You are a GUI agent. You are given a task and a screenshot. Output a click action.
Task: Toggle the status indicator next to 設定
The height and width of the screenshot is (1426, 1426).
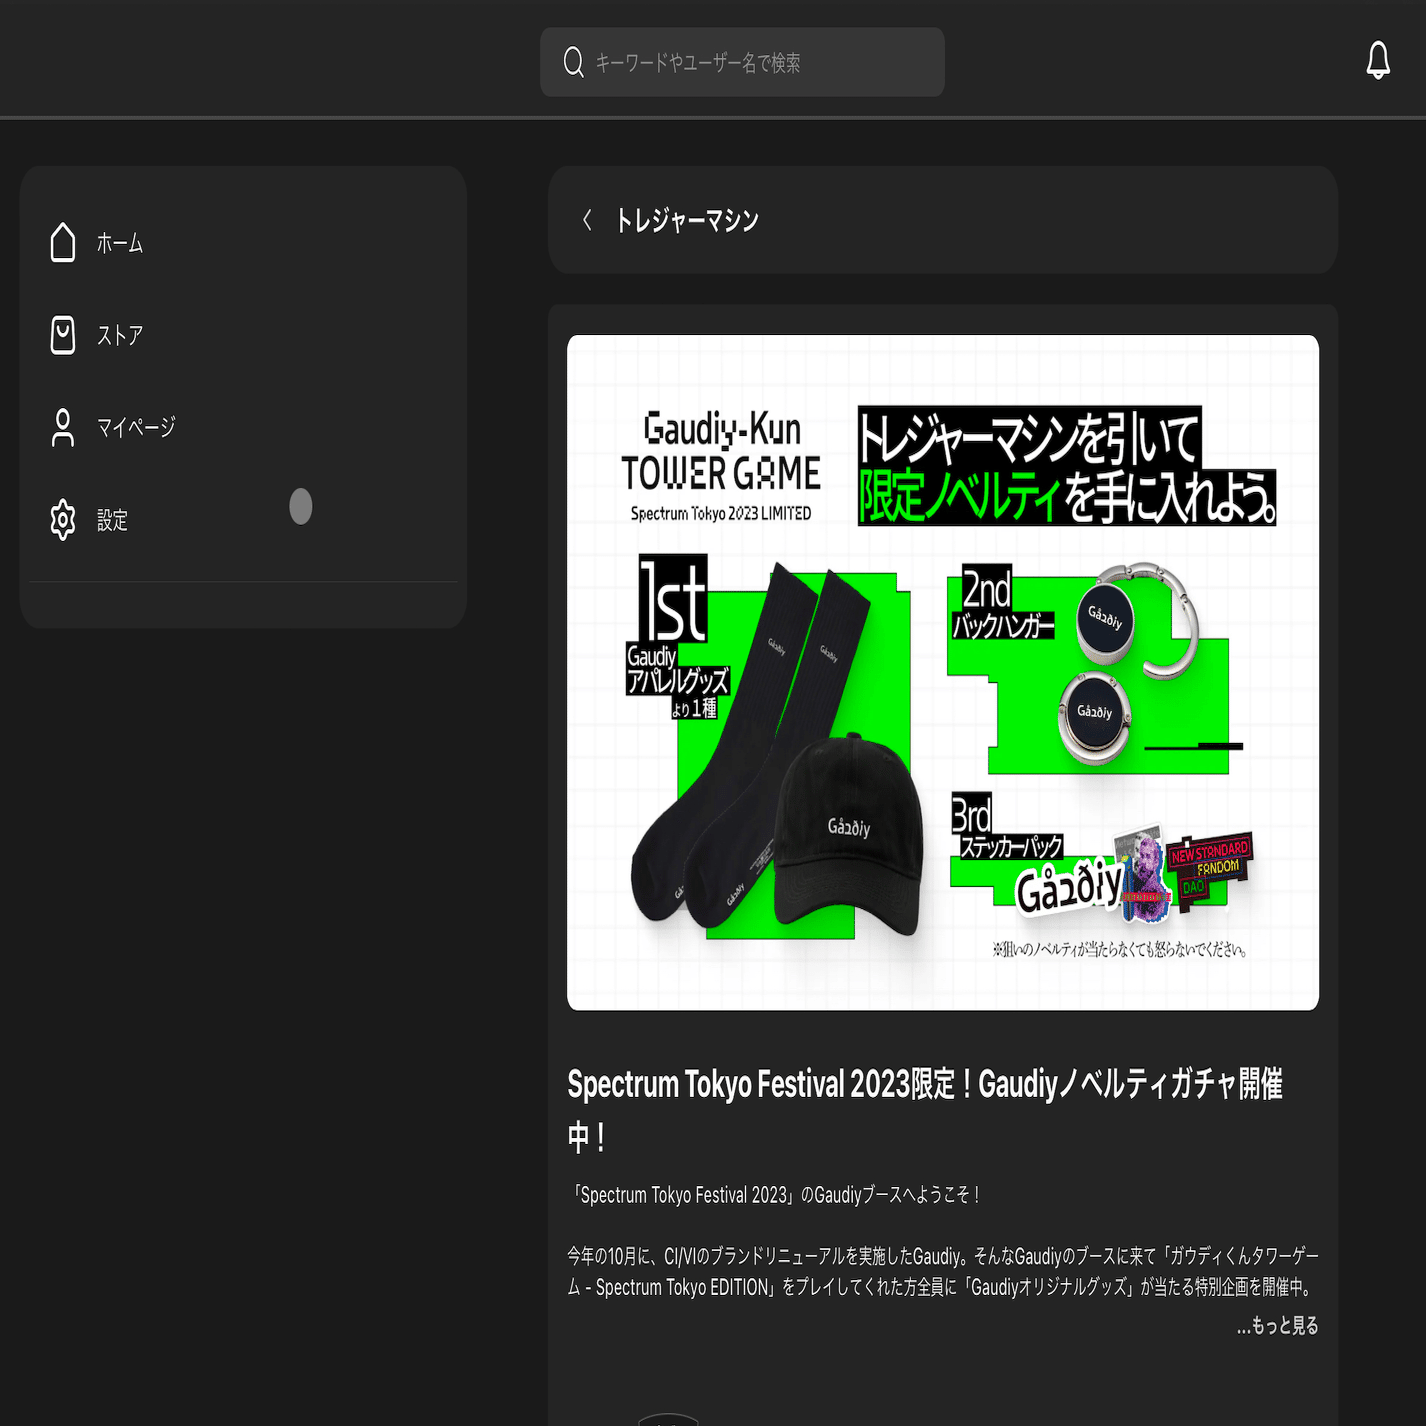point(301,508)
